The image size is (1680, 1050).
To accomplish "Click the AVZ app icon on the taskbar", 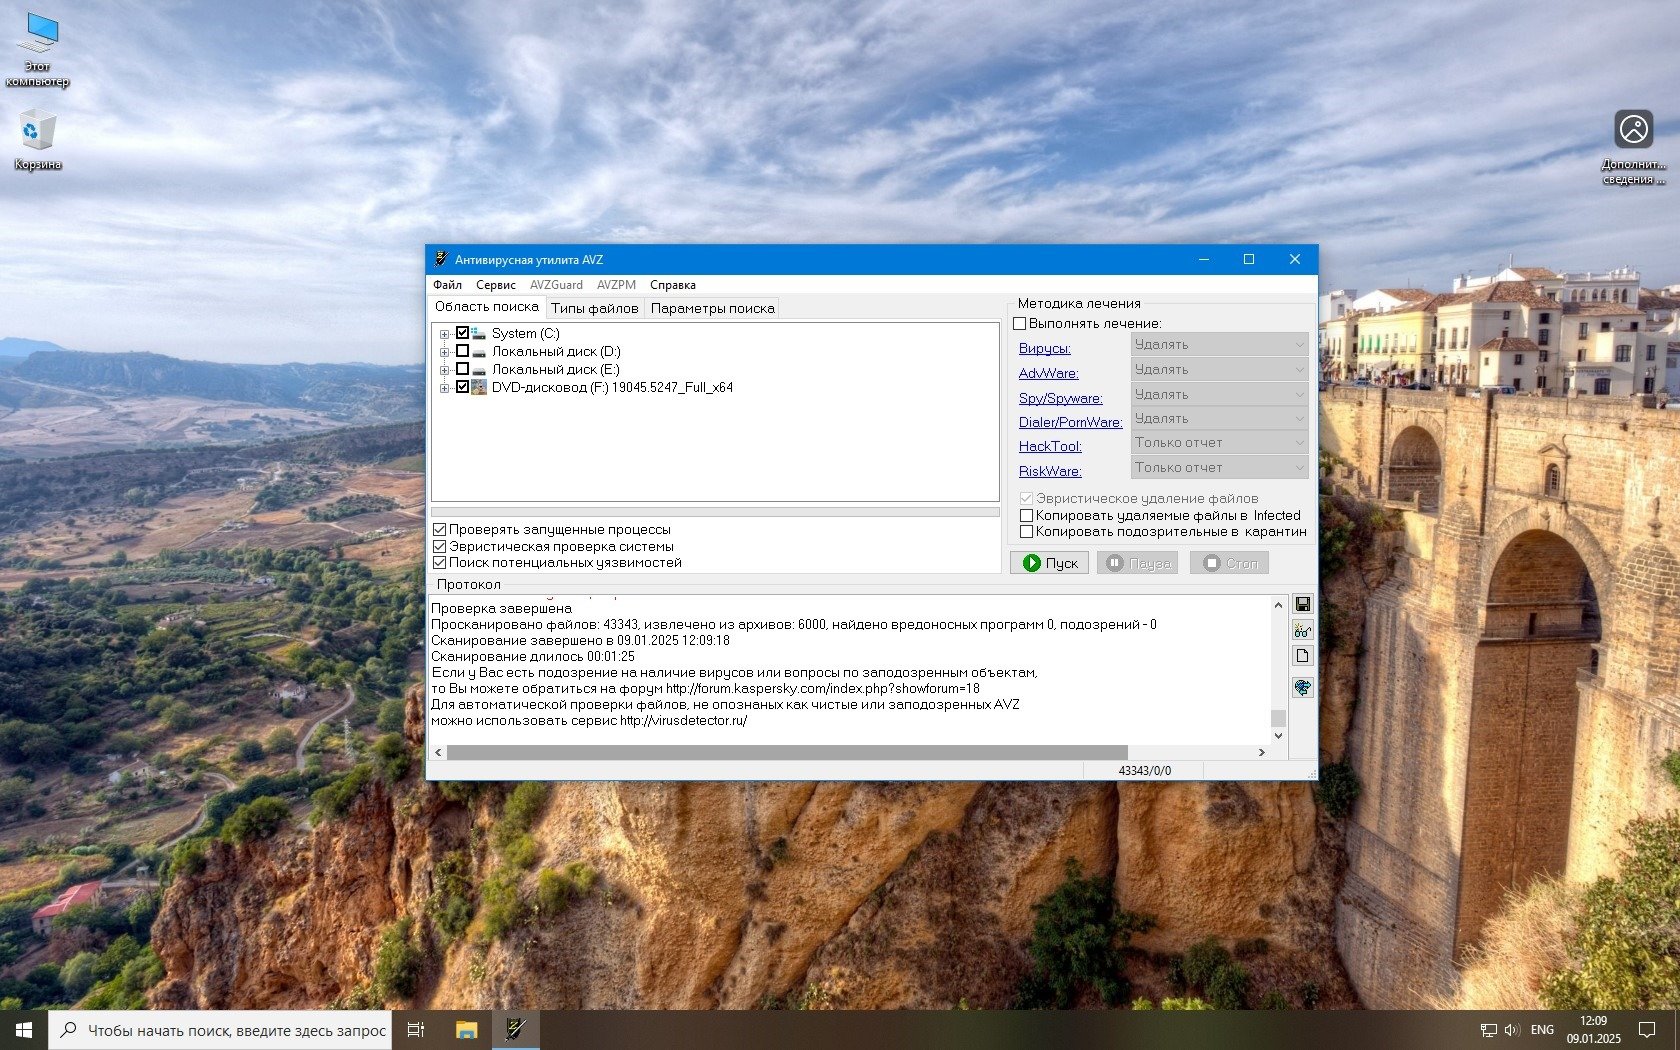I will tap(515, 1030).
